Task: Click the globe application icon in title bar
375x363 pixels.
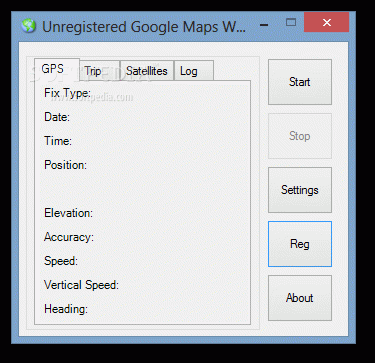Action: click(x=29, y=26)
